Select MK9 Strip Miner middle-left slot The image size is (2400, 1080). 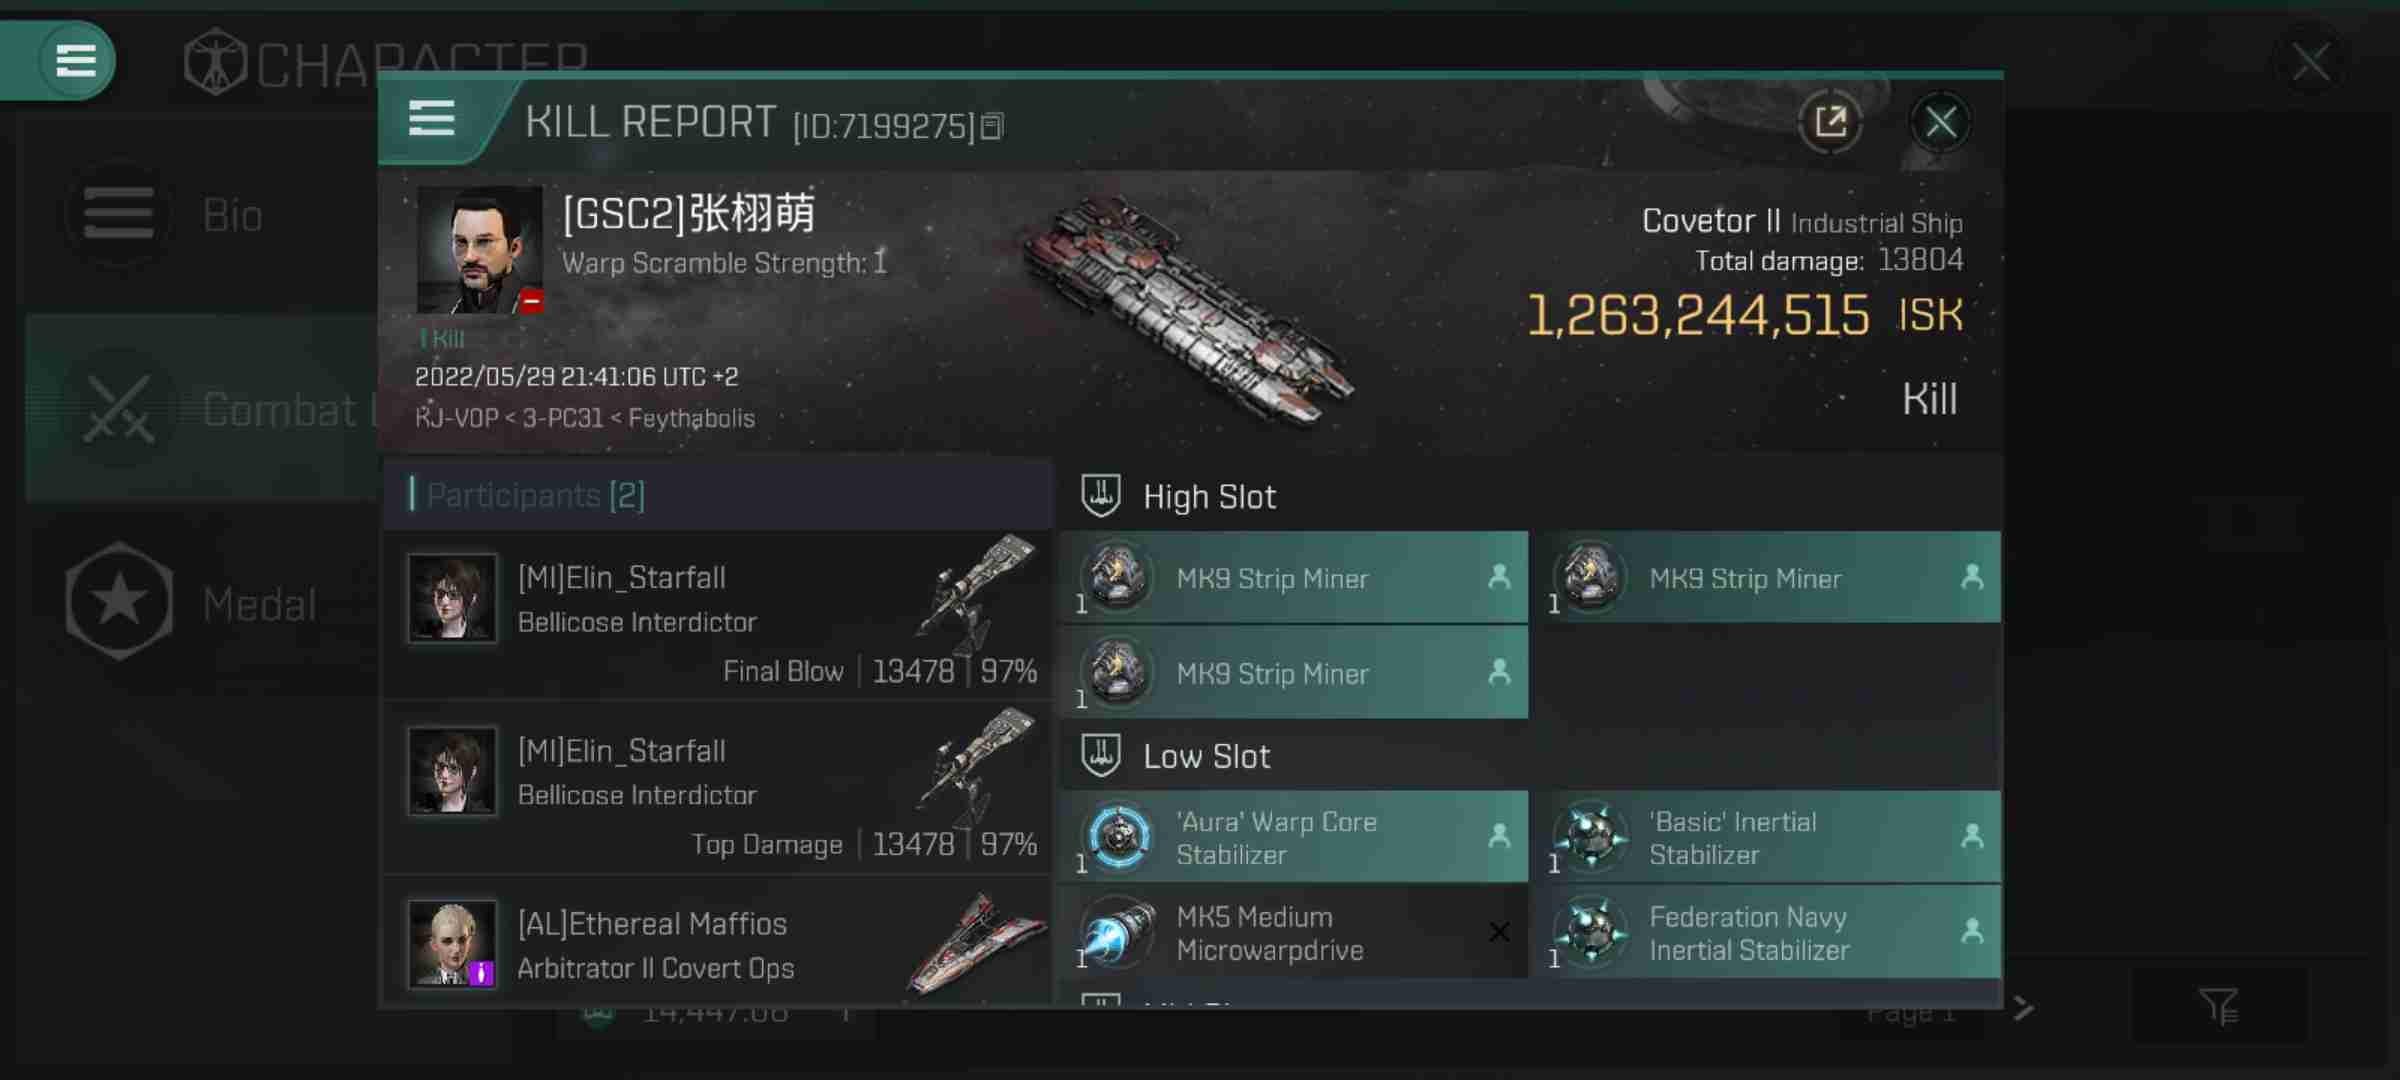1298,673
